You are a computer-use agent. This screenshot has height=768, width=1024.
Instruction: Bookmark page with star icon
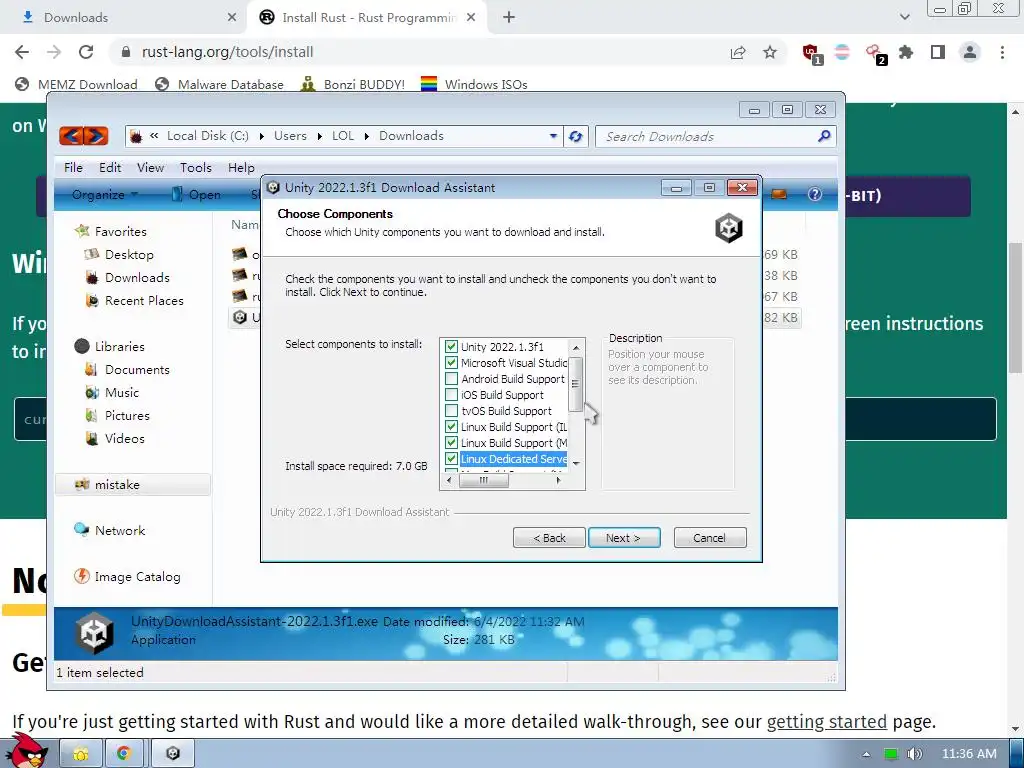[770, 52]
